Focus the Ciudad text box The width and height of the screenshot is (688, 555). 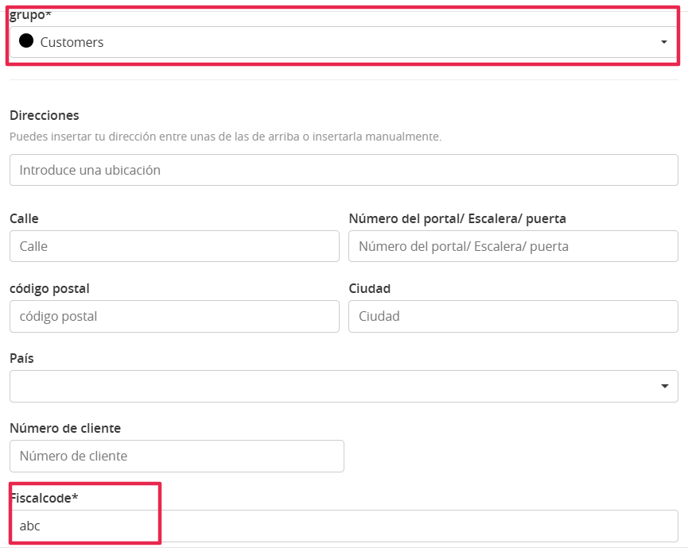513,316
